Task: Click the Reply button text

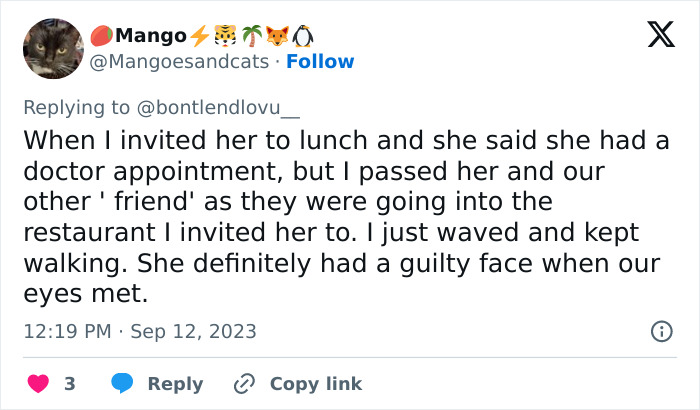Action: (x=175, y=383)
